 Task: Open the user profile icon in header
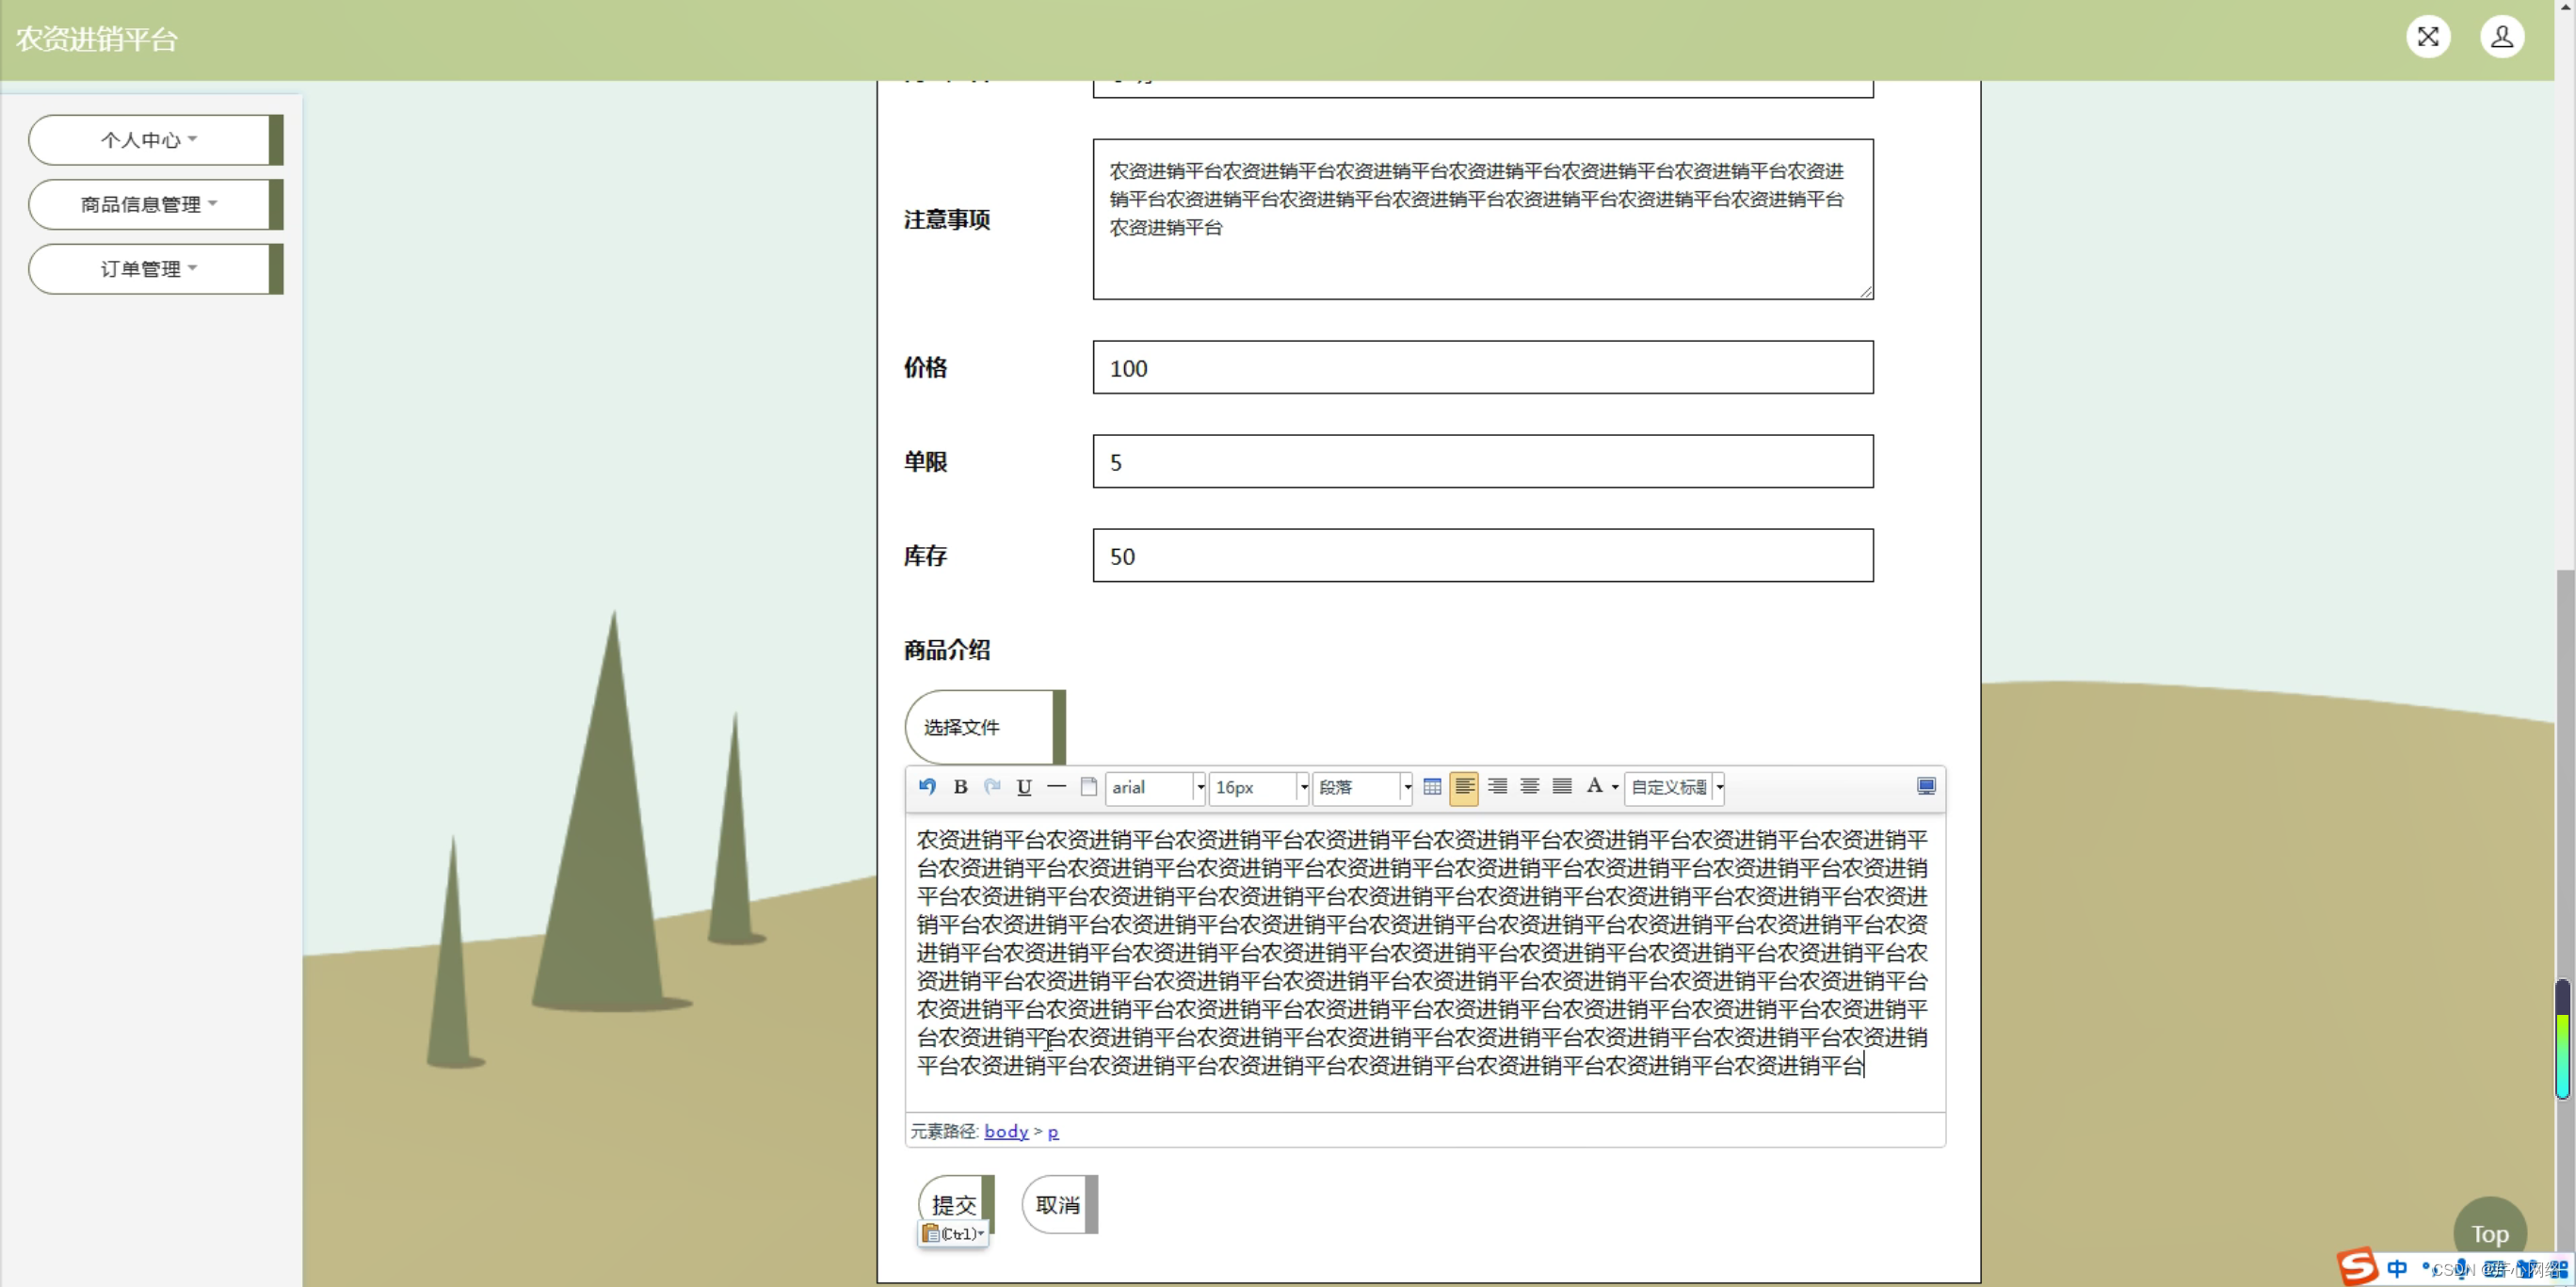[2502, 37]
